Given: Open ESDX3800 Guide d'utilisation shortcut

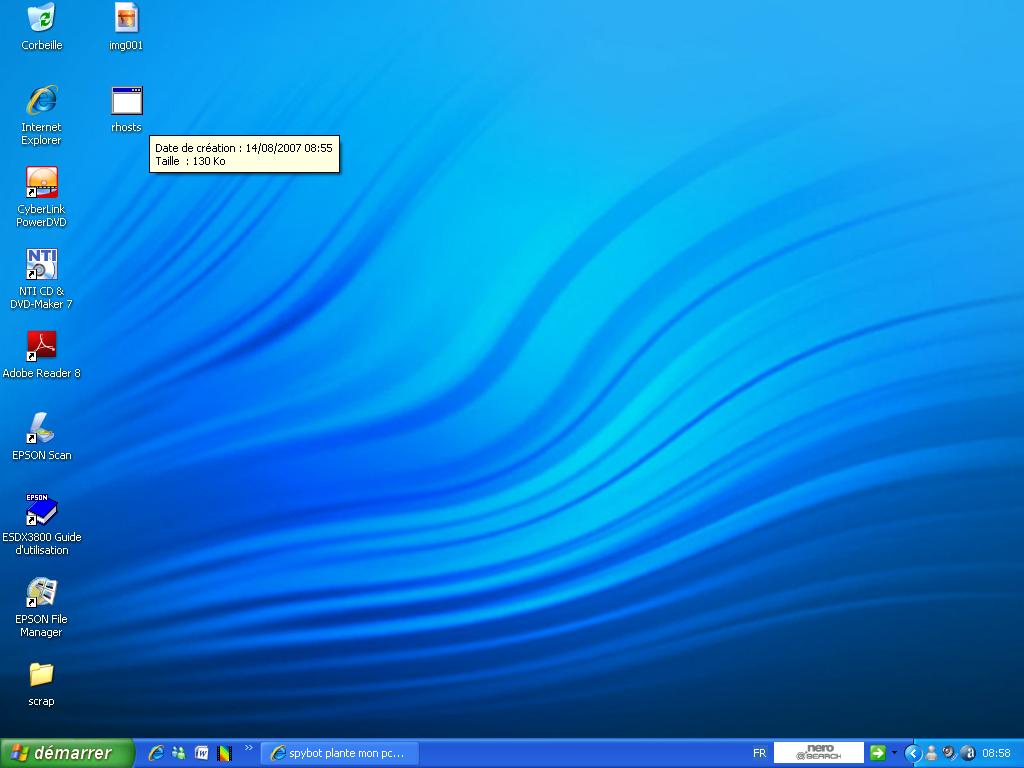Looking at the screenshot, I should pos(42,510).
